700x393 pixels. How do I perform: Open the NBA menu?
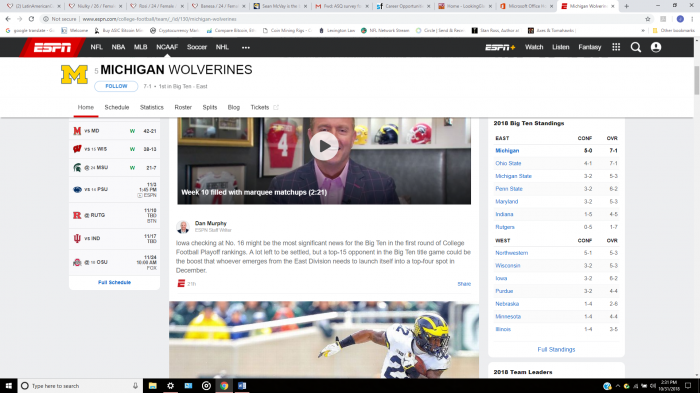coord(118,47)
